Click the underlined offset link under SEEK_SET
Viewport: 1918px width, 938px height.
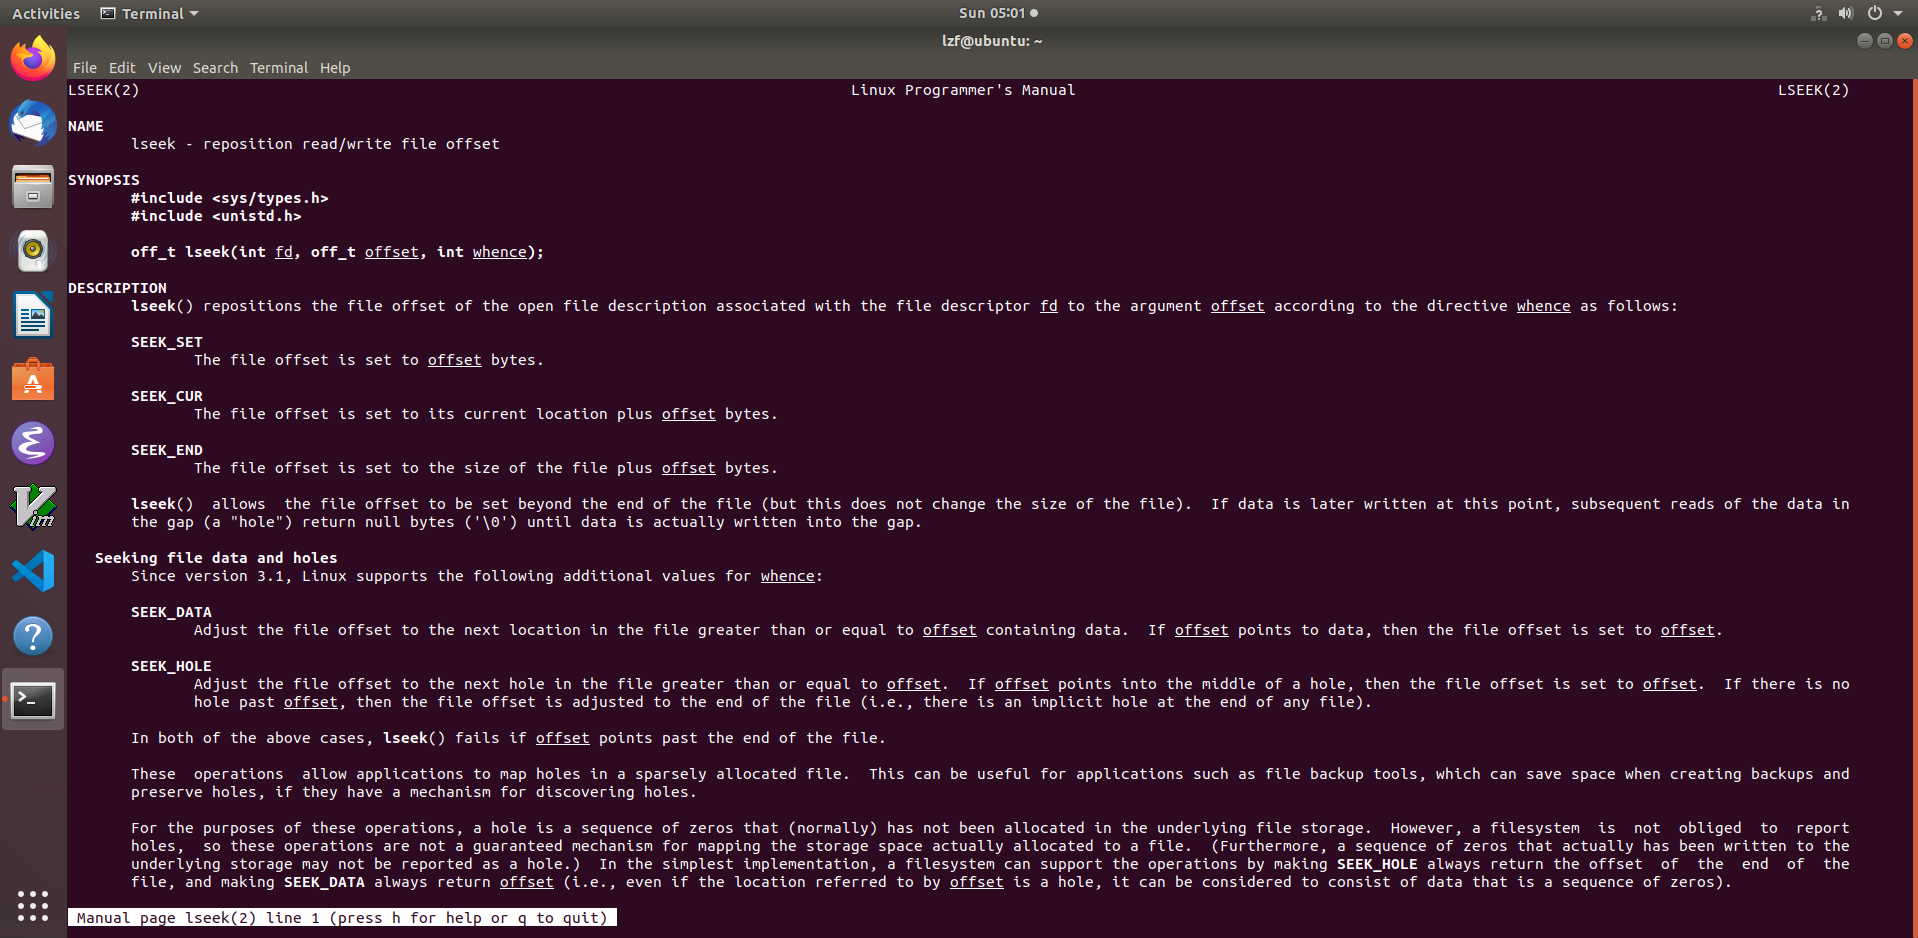coord(454,360)
